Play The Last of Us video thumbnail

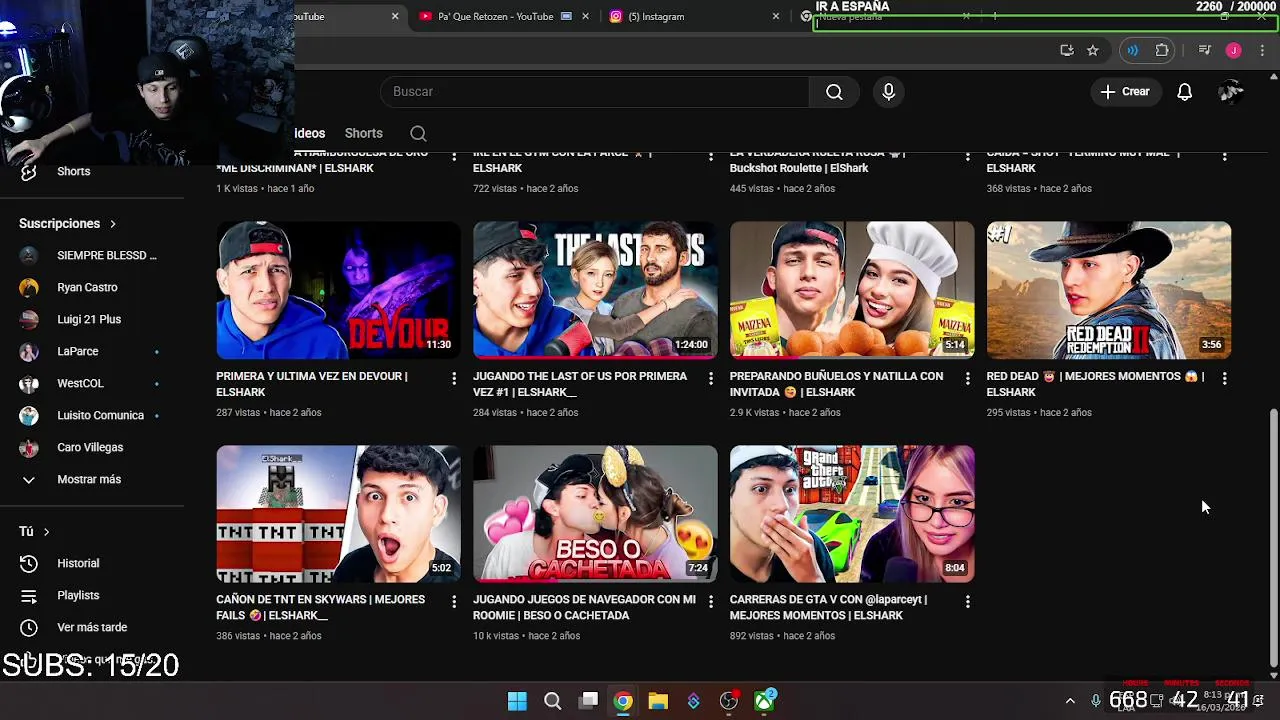coord(595,290)
